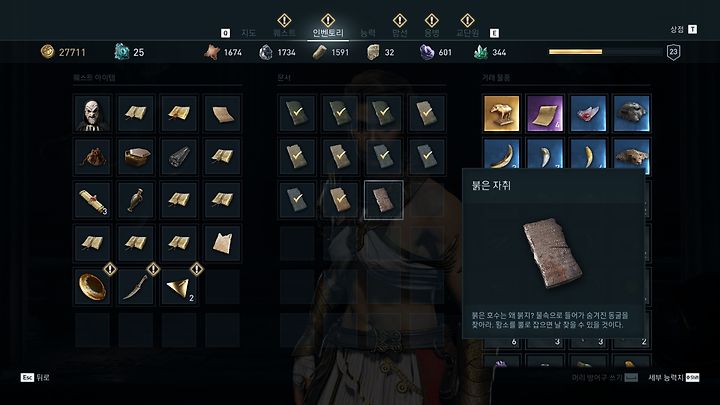Select the golden triangle item with count 2
Image resolution: width=720 pixels, height=405 pixels.
tap(179, 287)
